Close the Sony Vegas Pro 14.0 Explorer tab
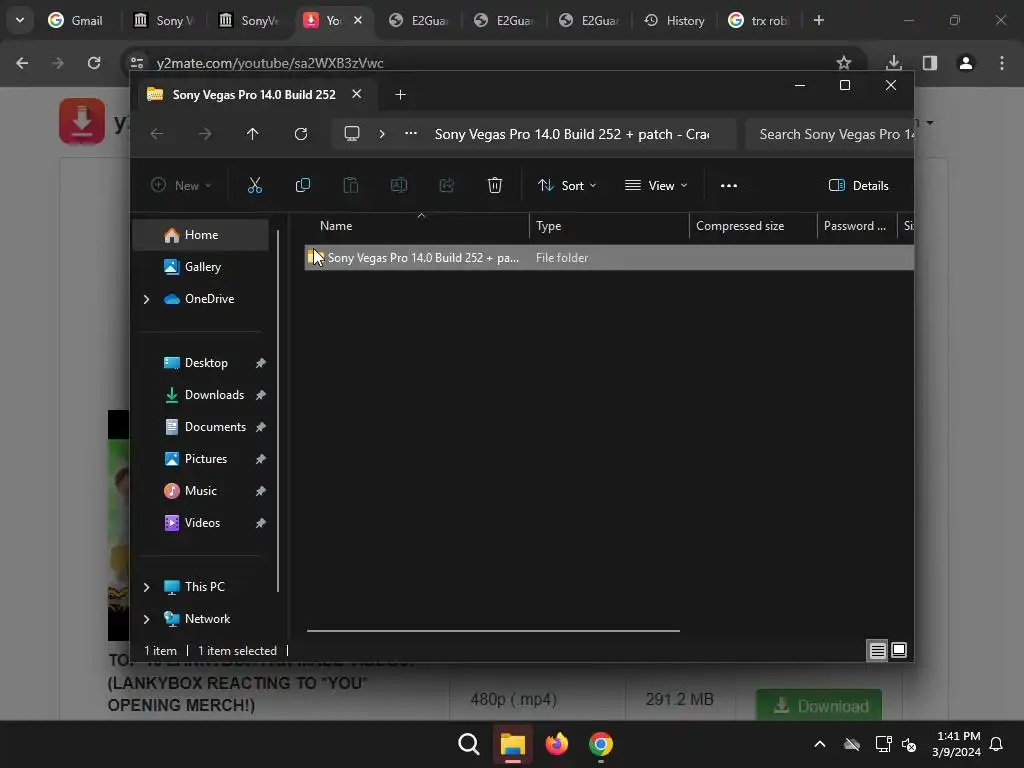 pyautogui.click(x=357, y=94)
